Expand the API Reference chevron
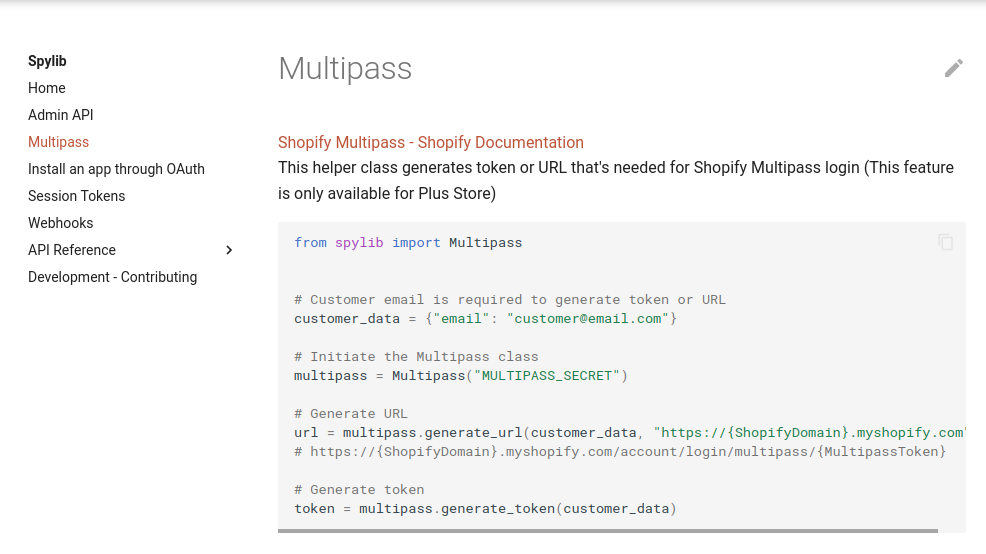986x554 pixels. (229, 250)
